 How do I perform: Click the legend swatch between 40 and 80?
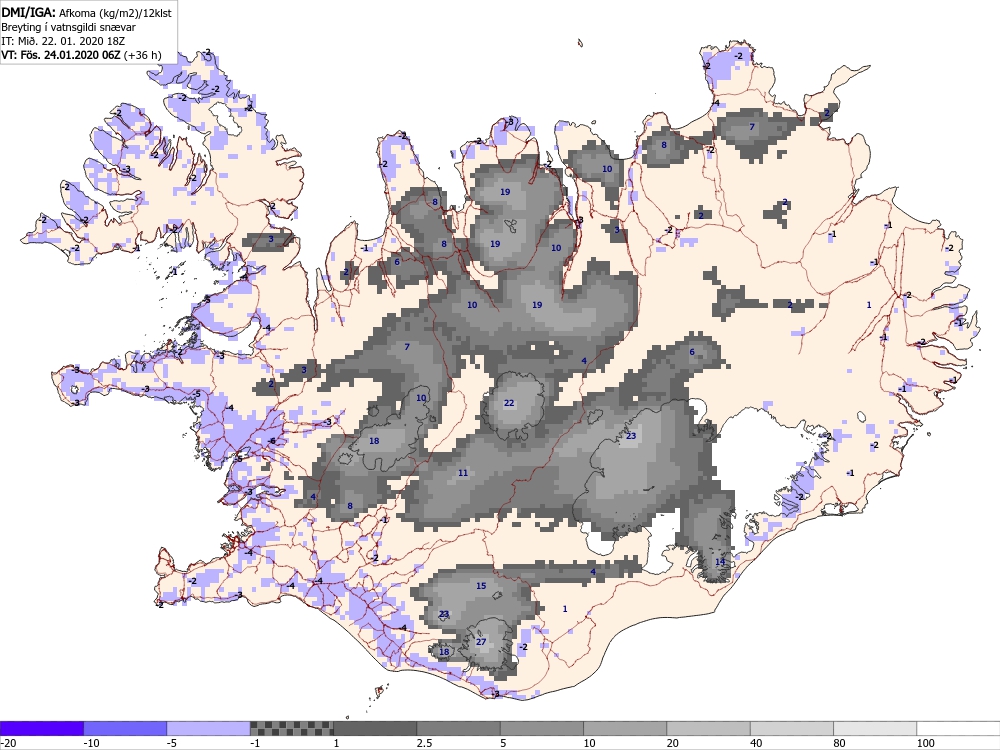(791, 728)
